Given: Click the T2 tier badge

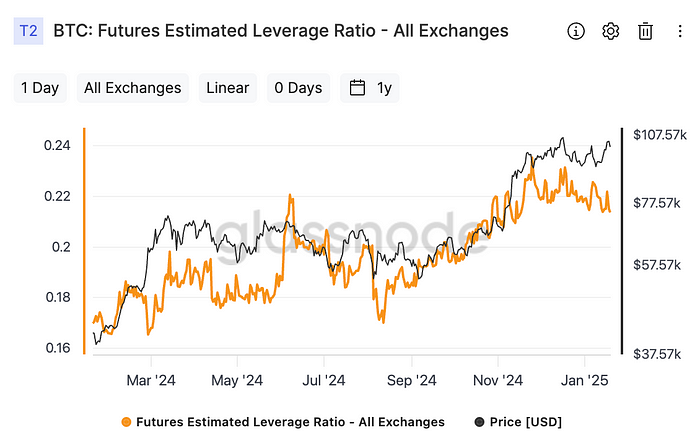Looking at the screenshot, I should (29, 31).
